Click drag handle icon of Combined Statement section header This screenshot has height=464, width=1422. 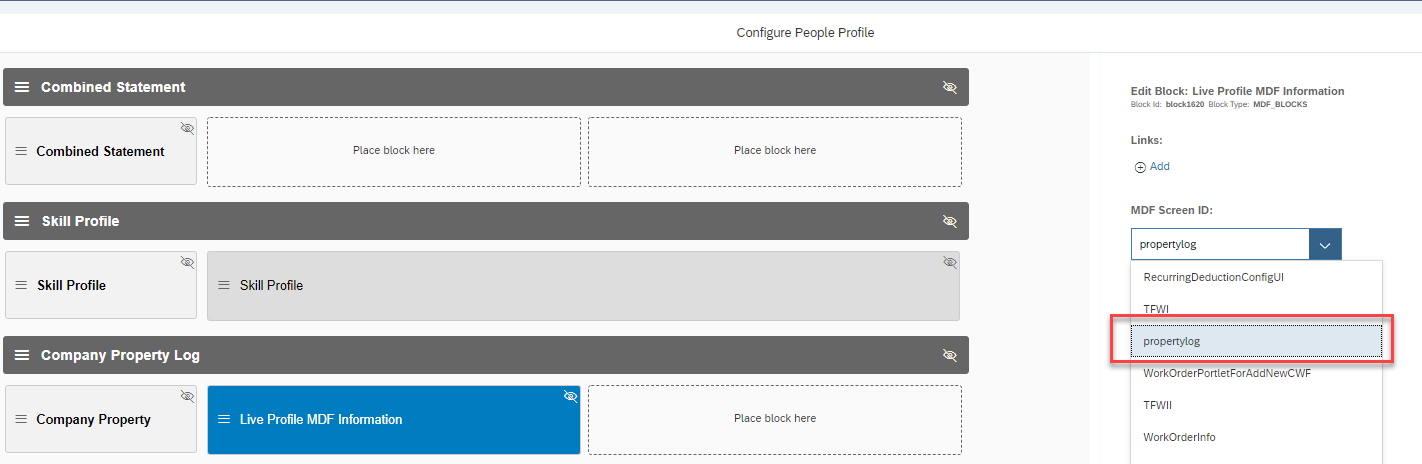[22, 87]
